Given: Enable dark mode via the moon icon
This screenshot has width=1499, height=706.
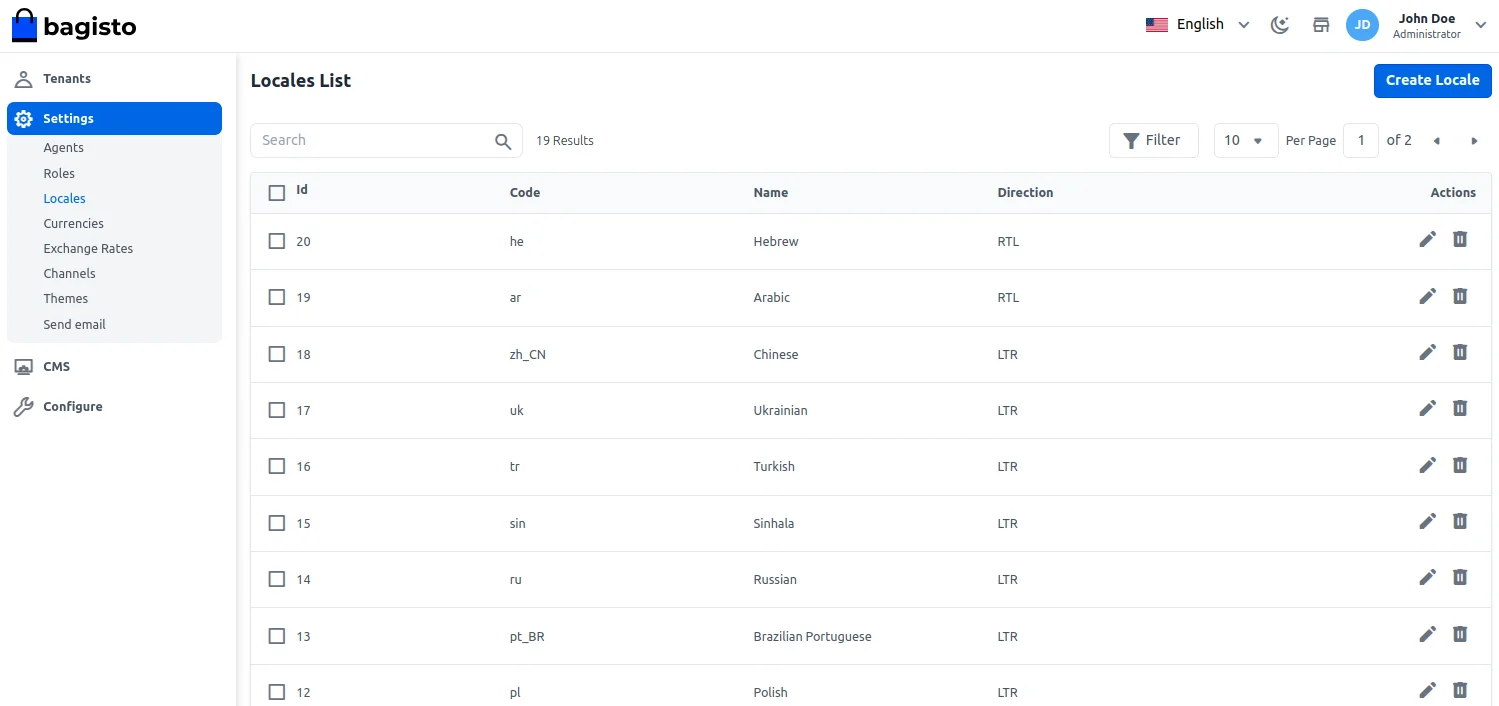Looking at the screenshot, I should 1280,25.
